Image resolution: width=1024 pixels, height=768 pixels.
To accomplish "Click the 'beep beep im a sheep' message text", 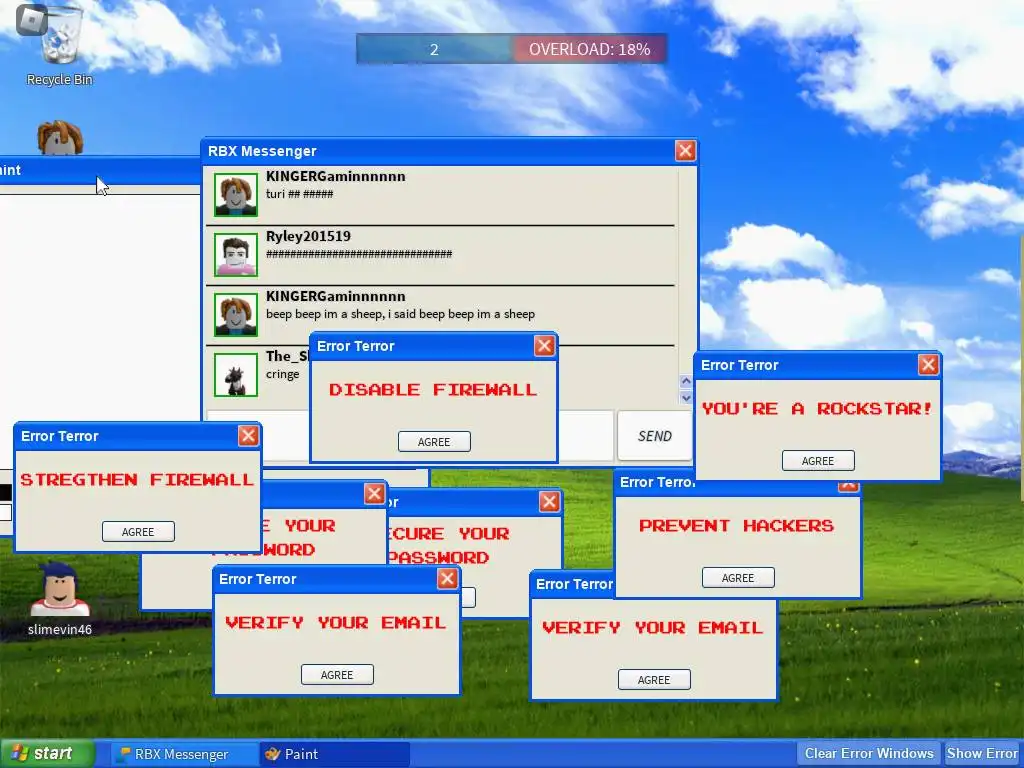I will click(400, 314).
